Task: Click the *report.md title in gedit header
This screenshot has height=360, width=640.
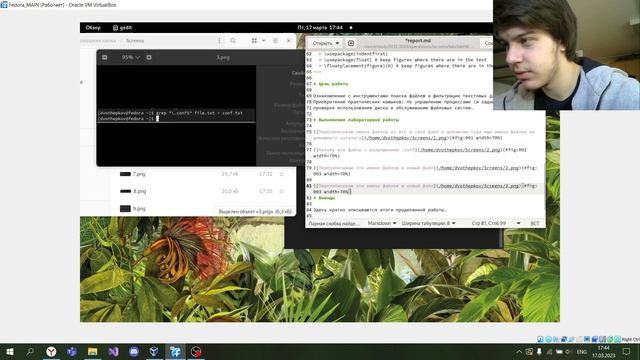Action: (x=418, y=41)
